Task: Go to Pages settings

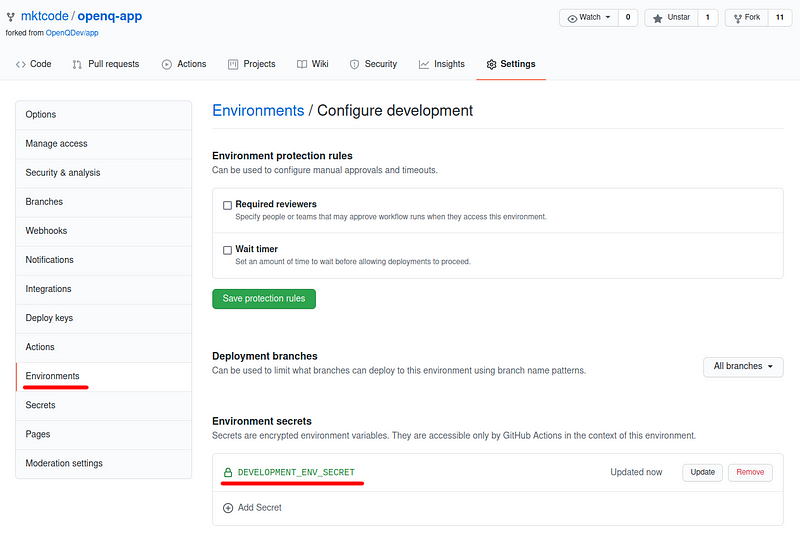Action: coord(104,435)
